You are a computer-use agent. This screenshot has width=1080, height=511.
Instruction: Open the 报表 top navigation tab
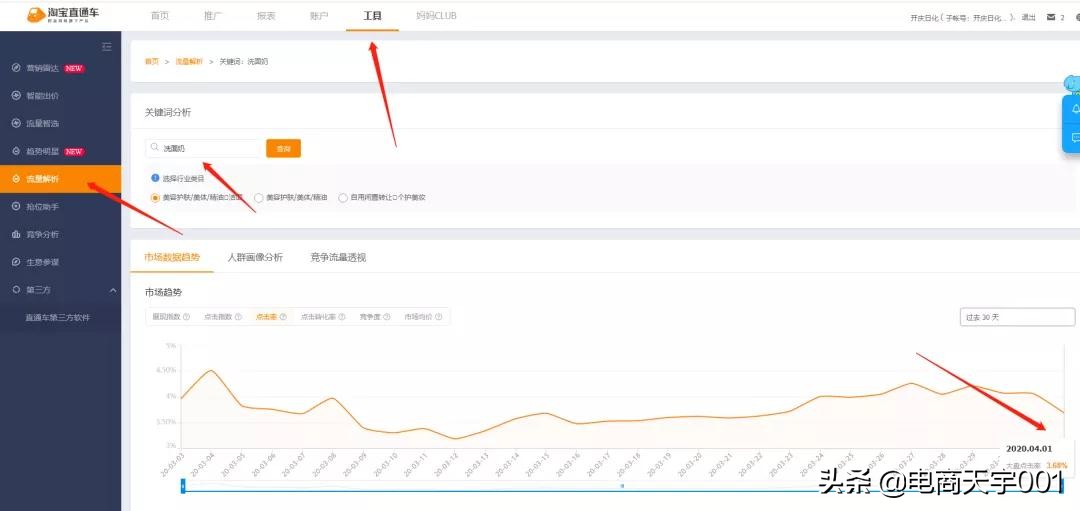pyautogui.click(x=266, y=16)
